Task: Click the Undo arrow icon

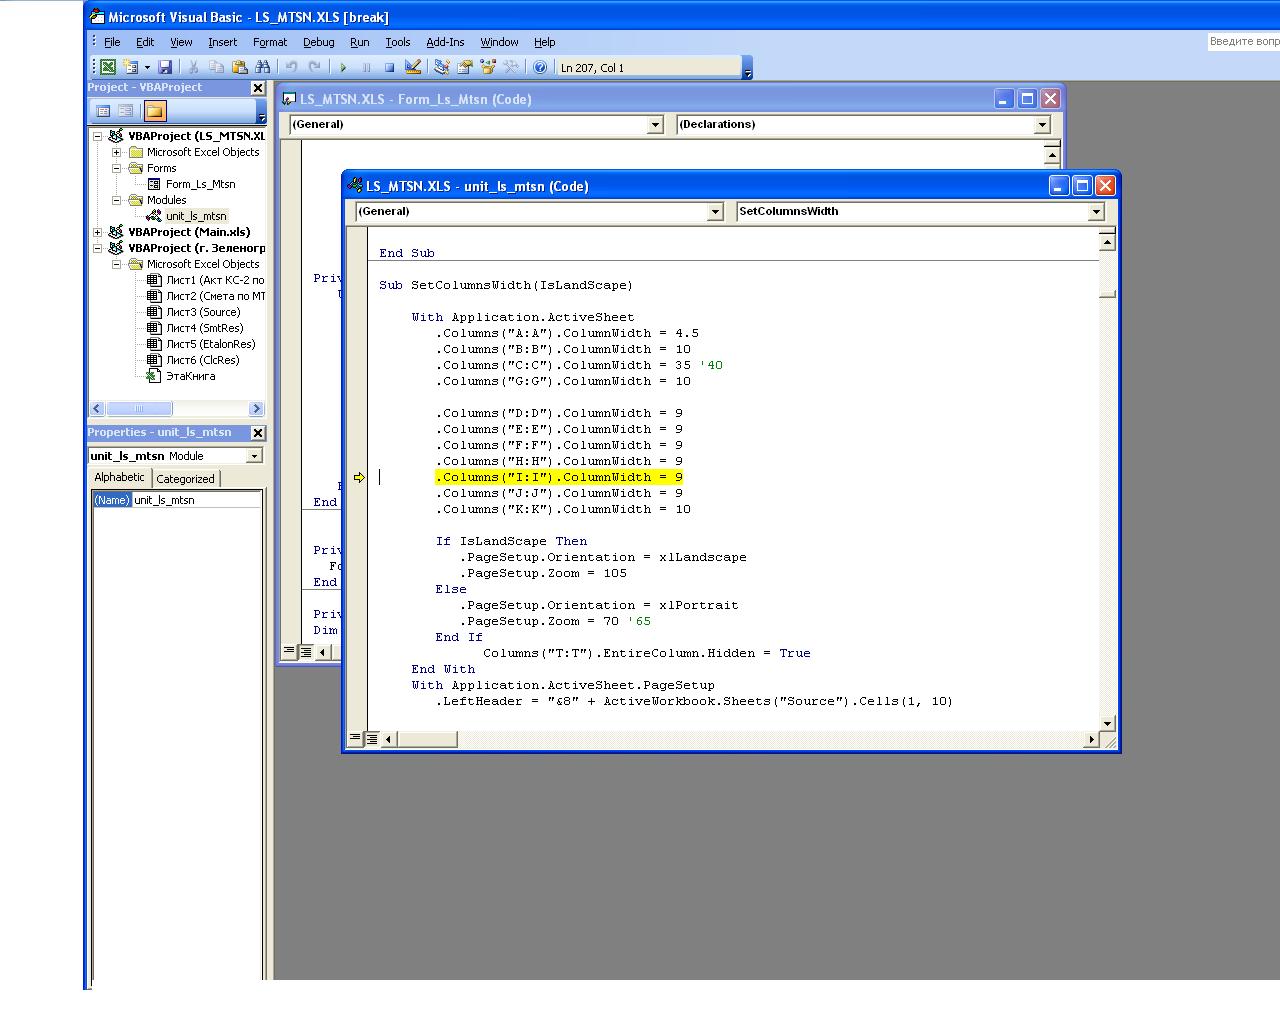Action: point(291,67)
